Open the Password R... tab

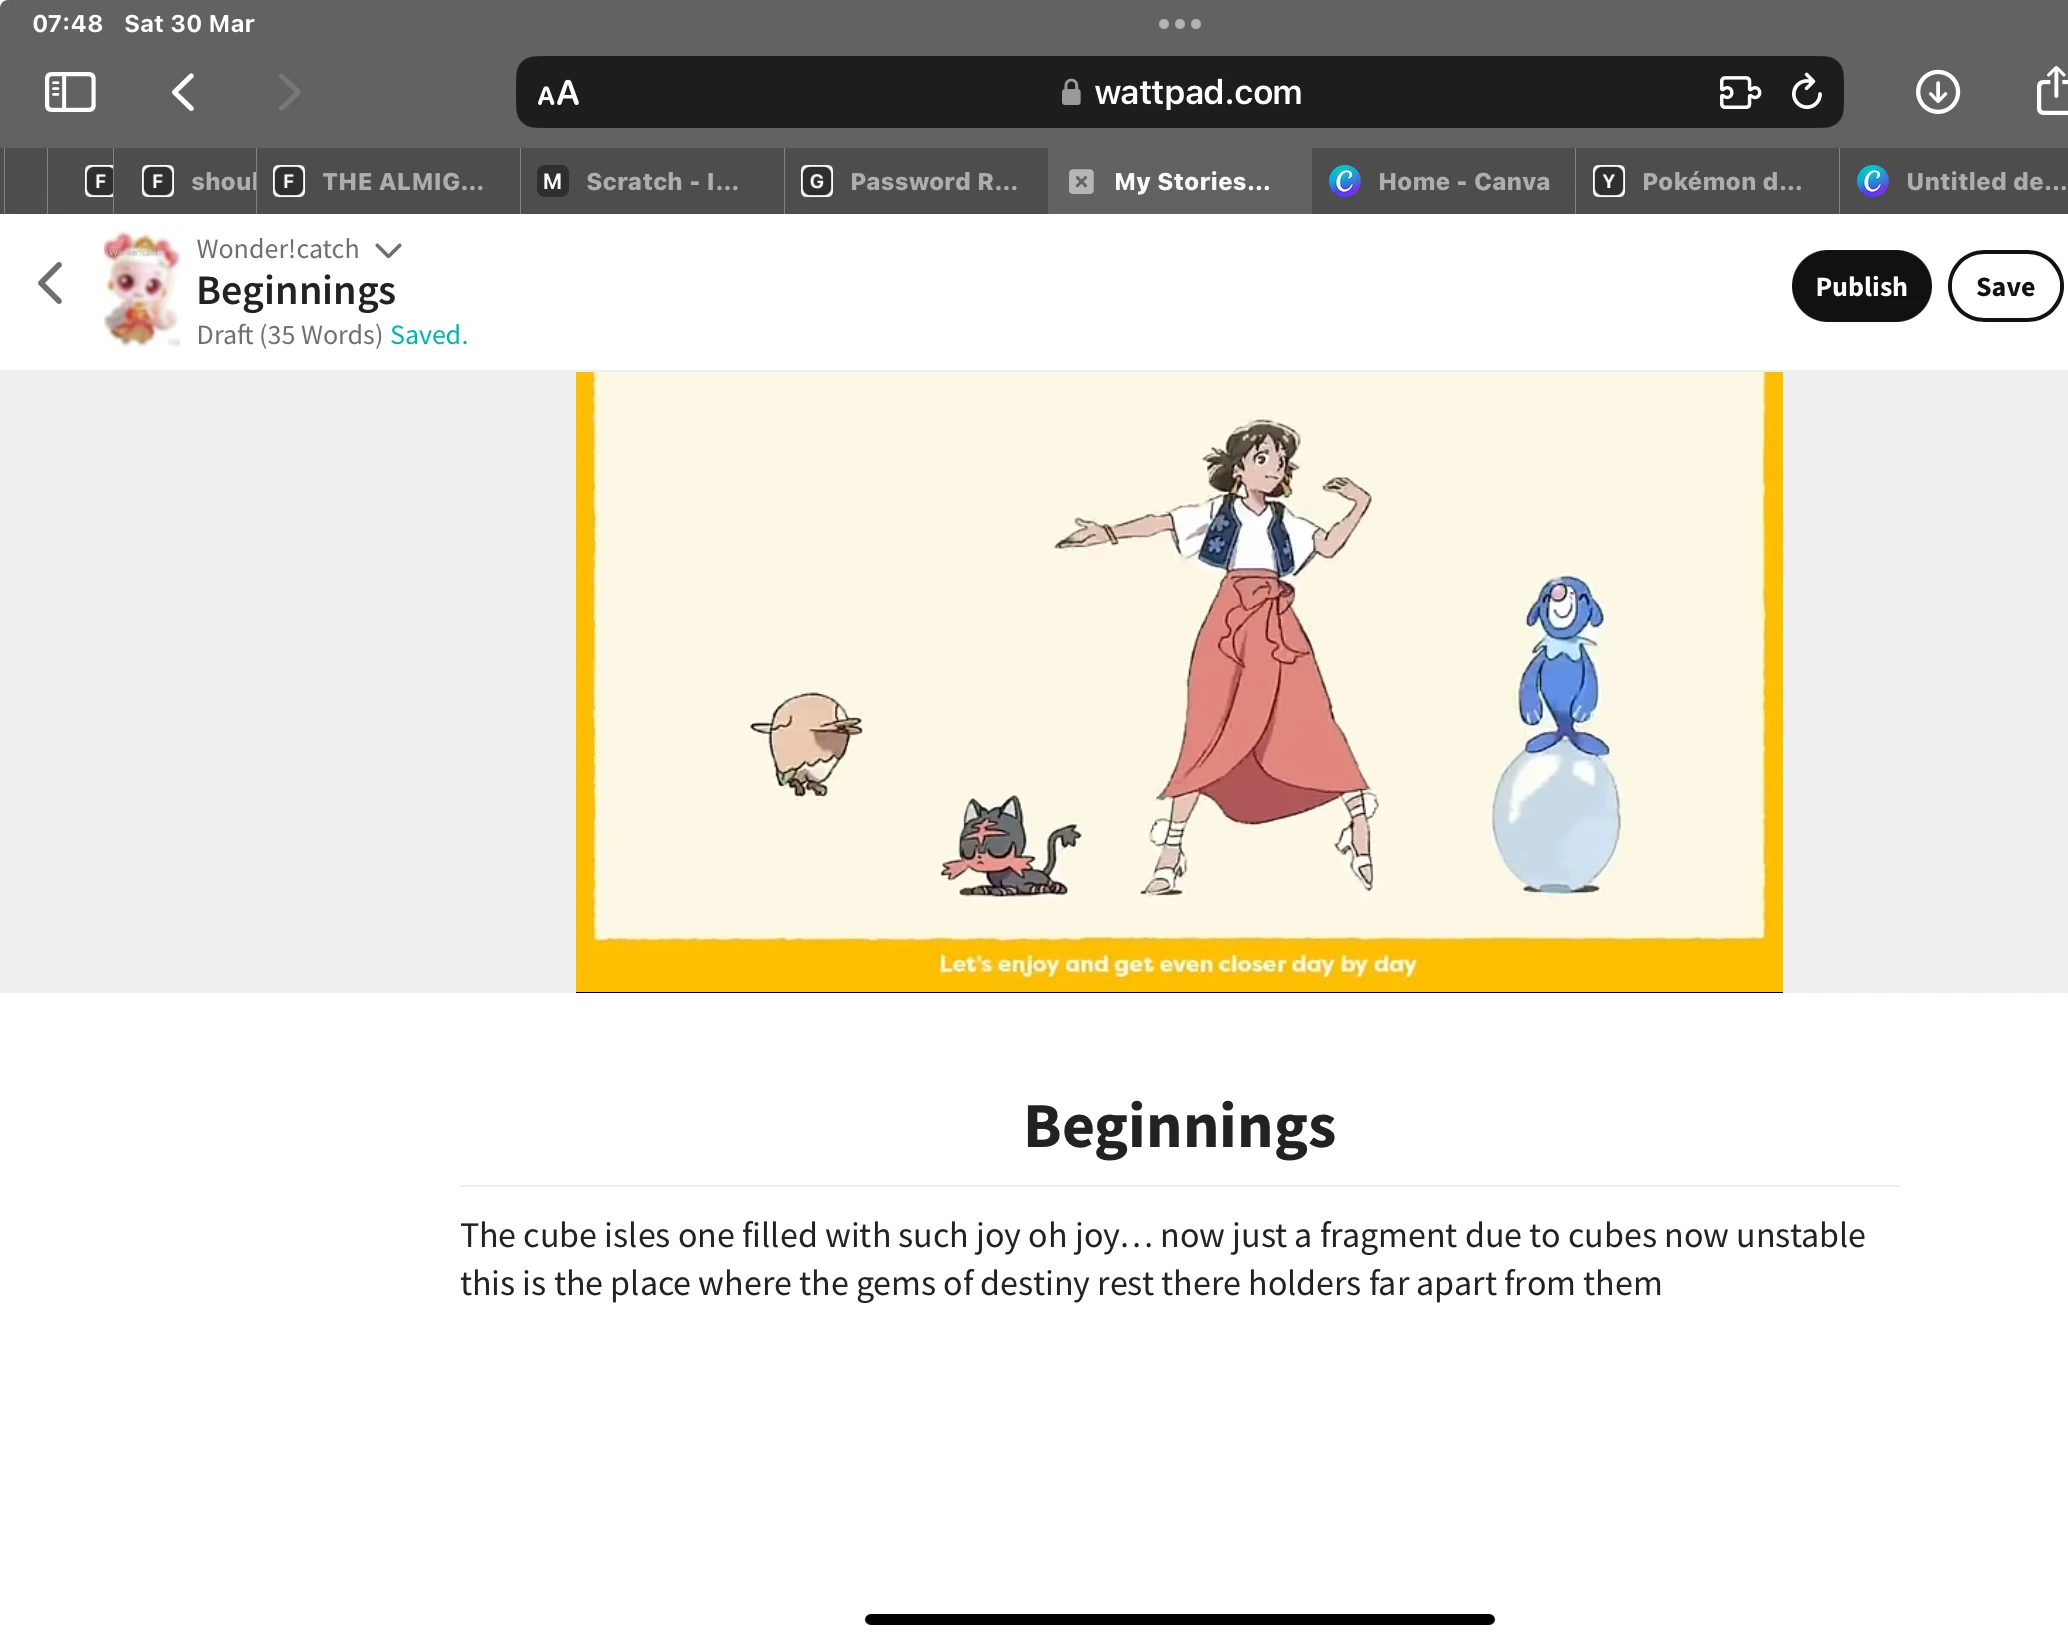click(916, 181)
